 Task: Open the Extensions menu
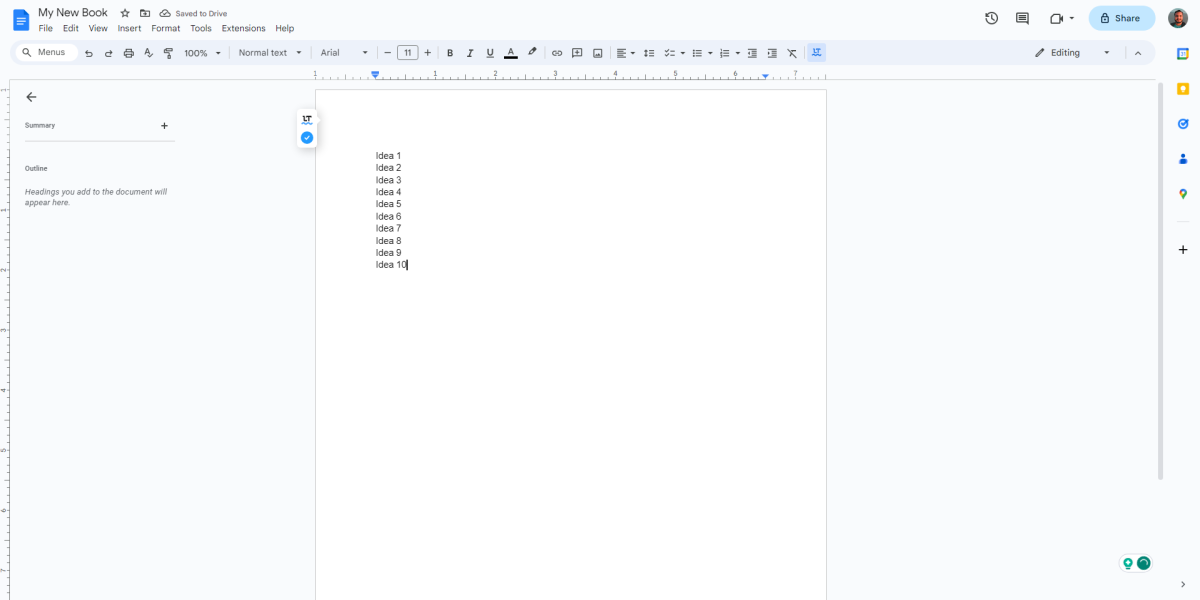pyautogui.click(x=243, y=28)
